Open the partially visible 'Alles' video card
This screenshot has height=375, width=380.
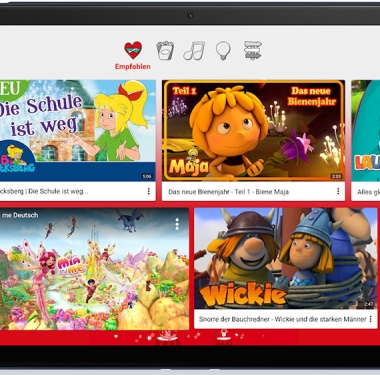tap(366, 140)
